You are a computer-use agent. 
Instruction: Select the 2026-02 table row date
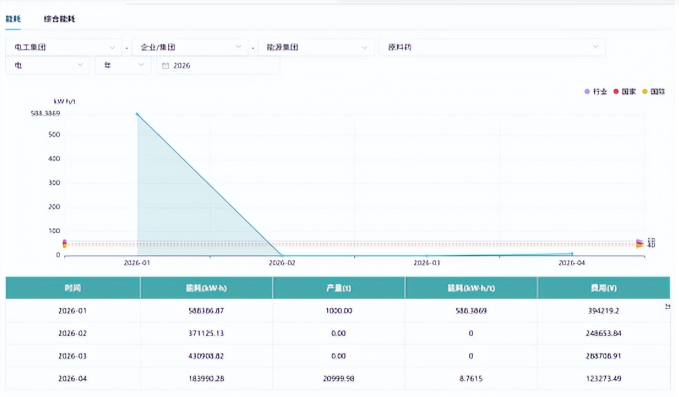(x=72, y=333)
